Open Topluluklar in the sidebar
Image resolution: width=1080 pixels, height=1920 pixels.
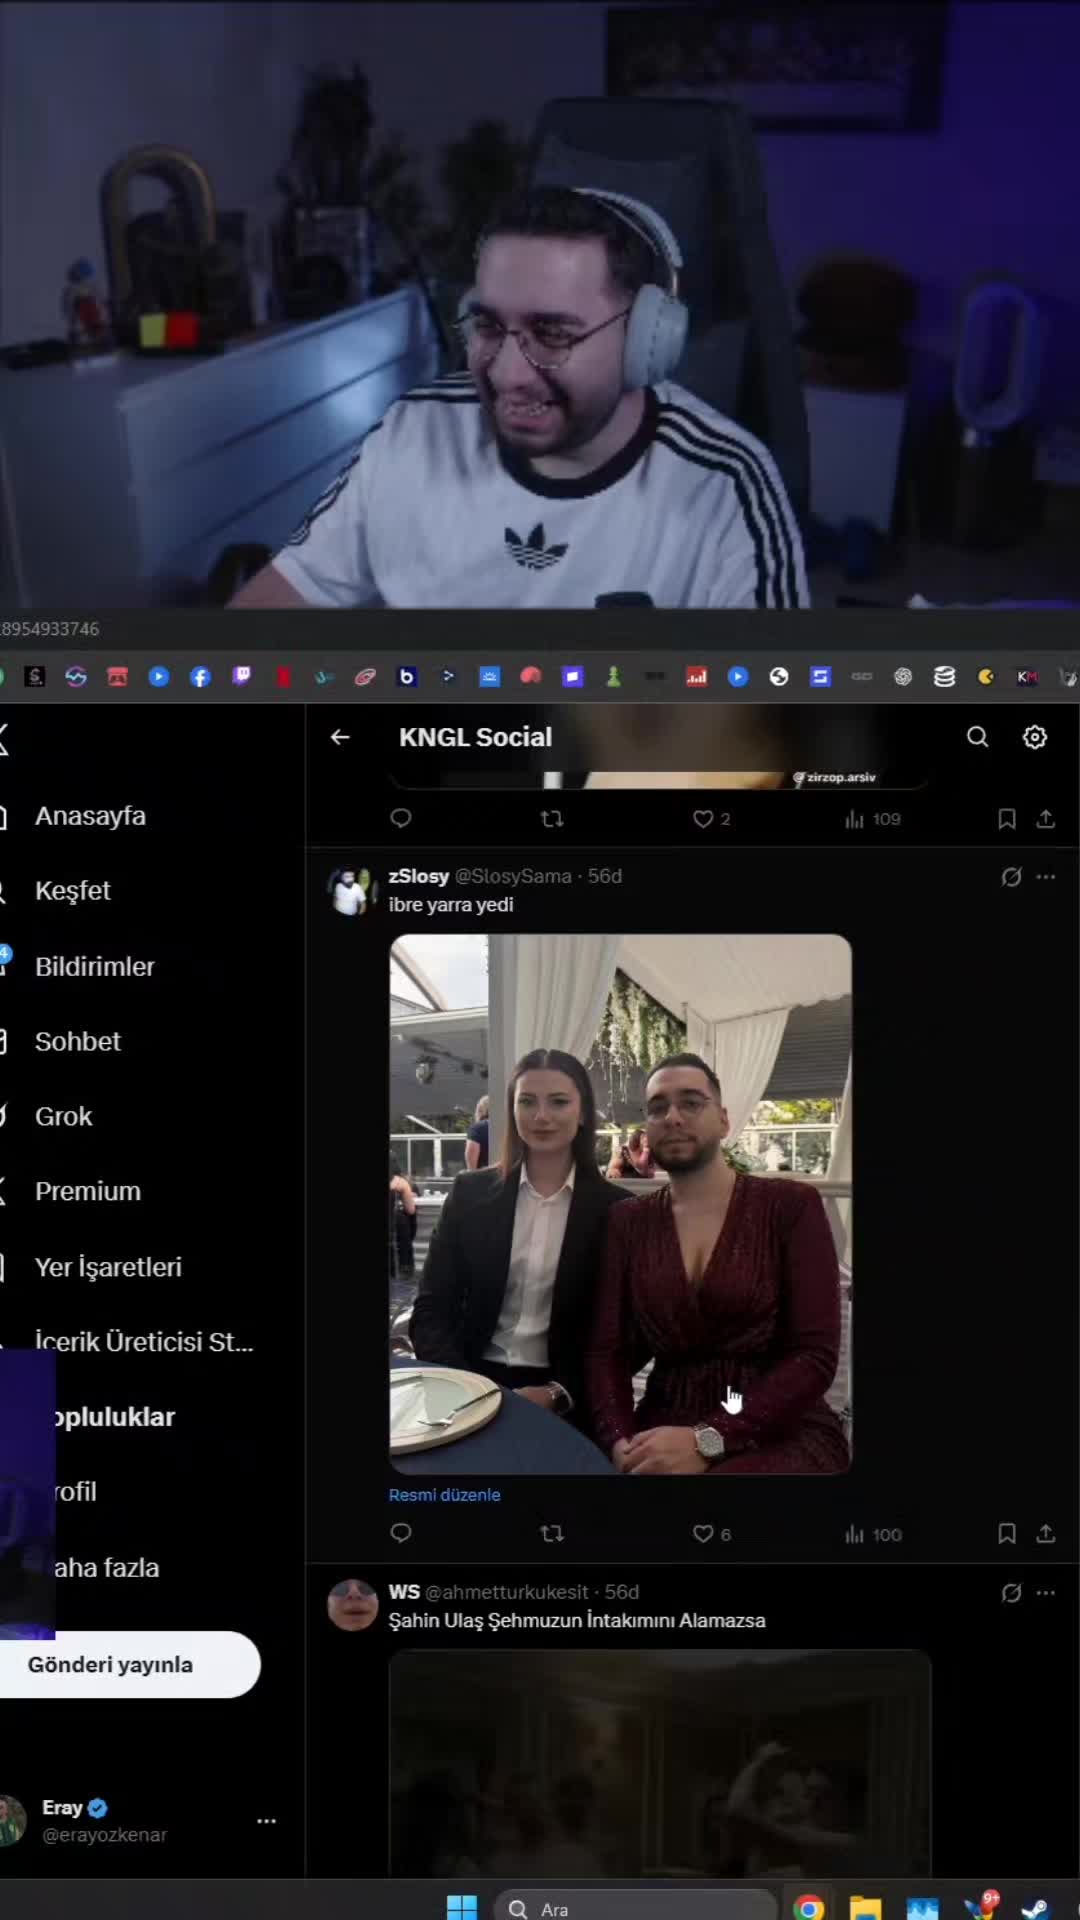pyautogui.click(x=114, y=1417)
